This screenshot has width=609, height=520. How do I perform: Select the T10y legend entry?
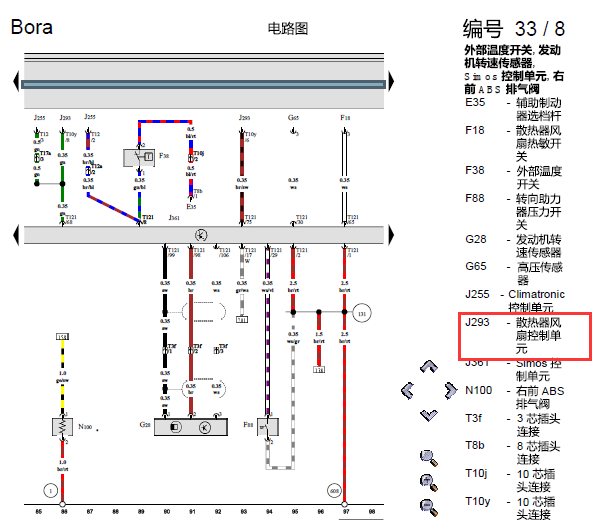tap(510, 508)
